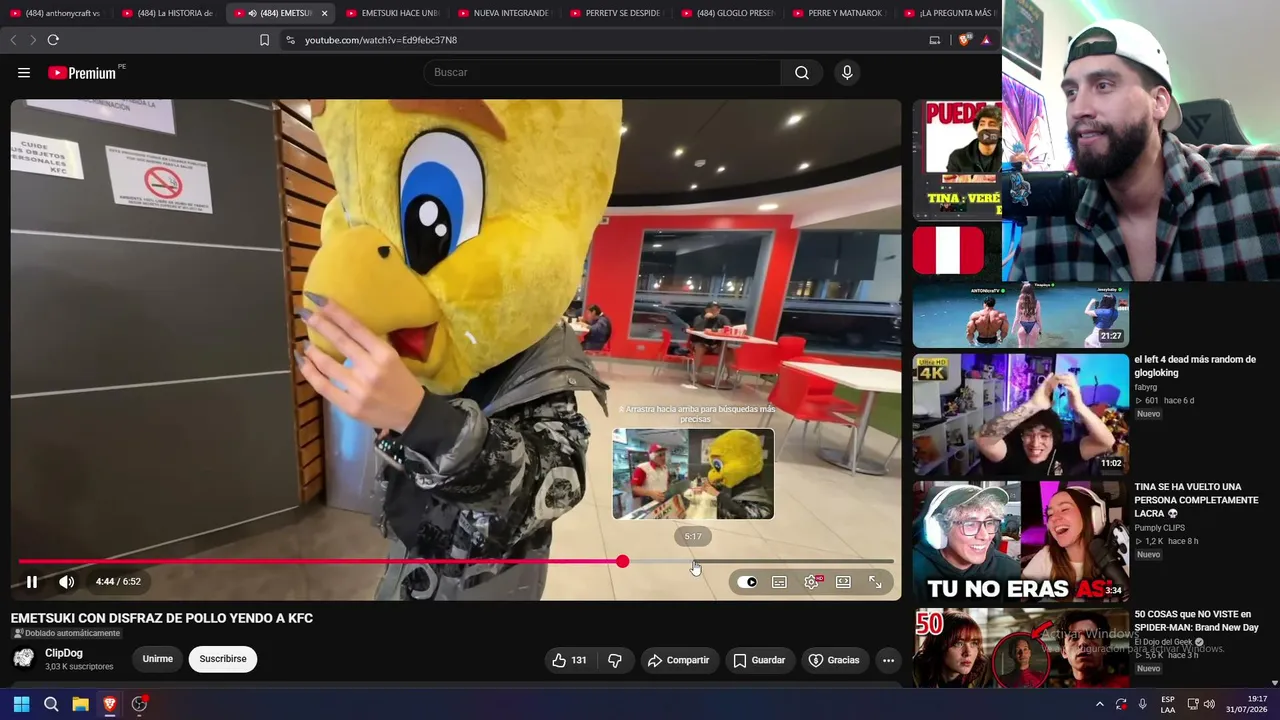Image resolution: width=1280 pixels, height=720 pixels.
Task: Go to YouTube Premium home logo
Action: click(82, 73)
